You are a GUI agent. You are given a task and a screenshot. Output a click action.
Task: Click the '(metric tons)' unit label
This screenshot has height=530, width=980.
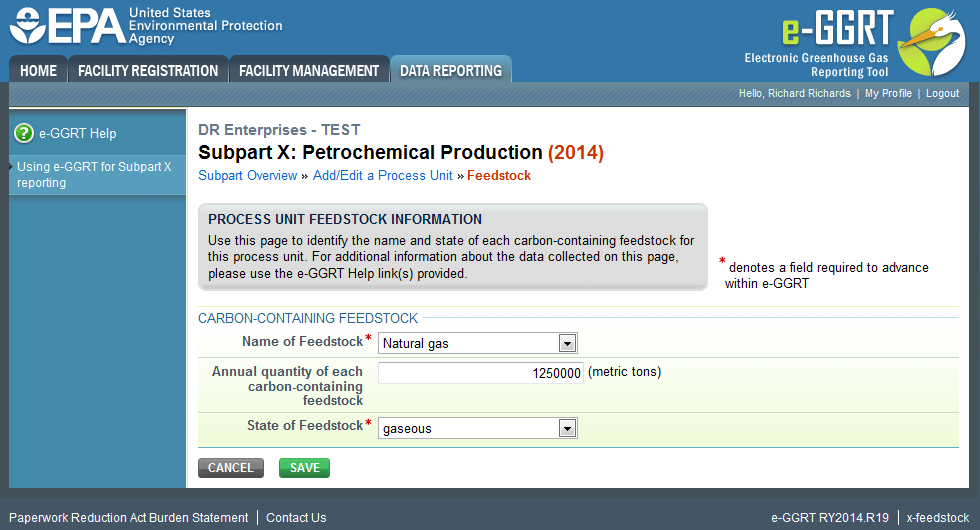click(624, 372)
